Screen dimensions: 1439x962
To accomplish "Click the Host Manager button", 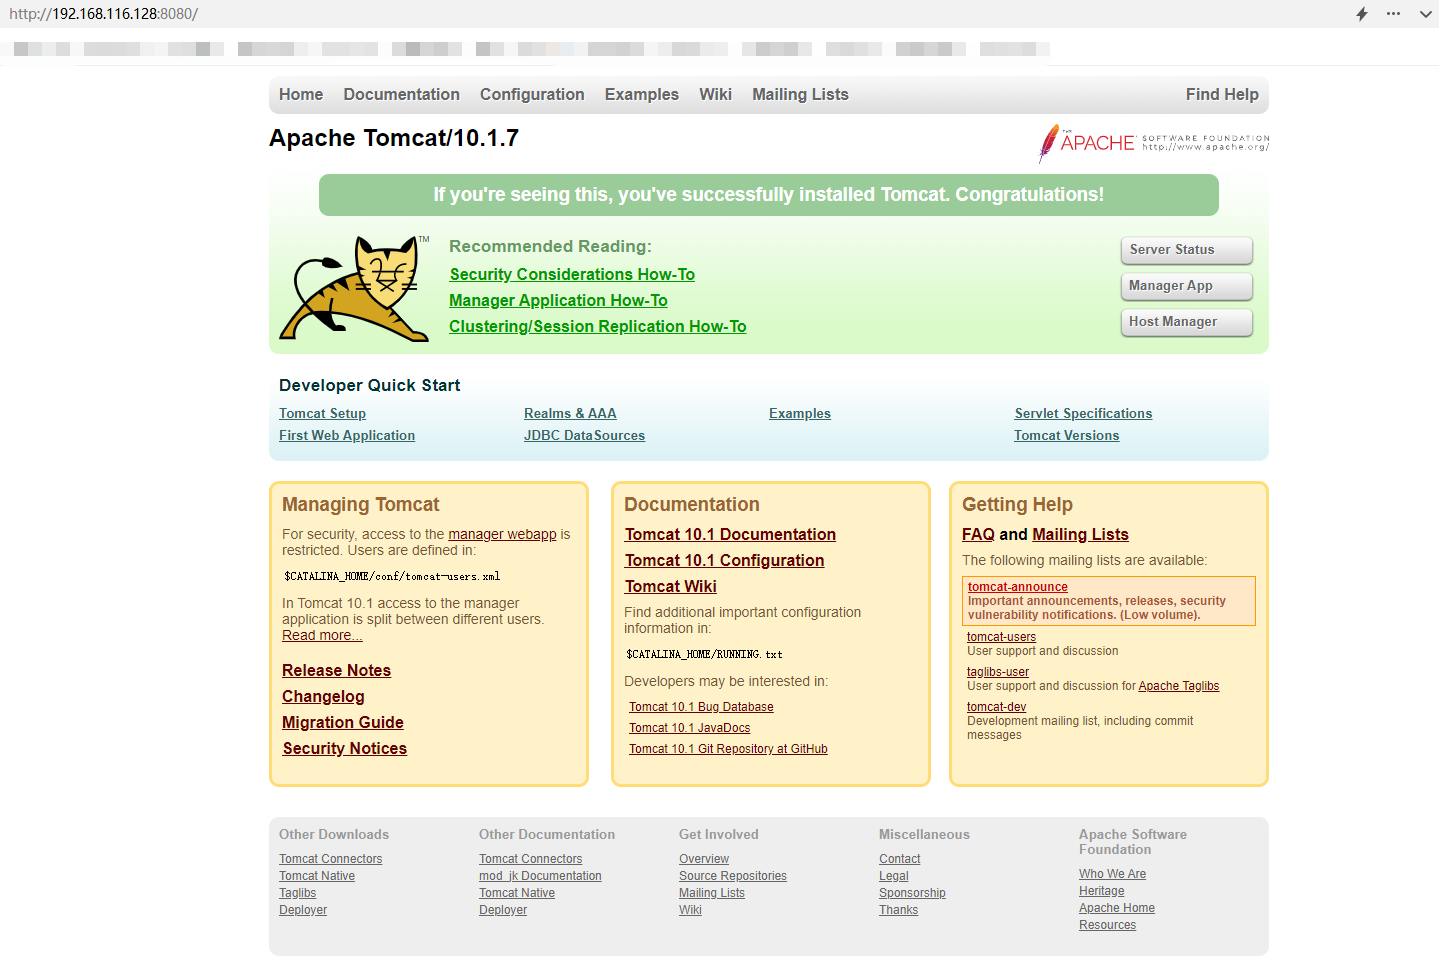I will (x=1186, y=322).
